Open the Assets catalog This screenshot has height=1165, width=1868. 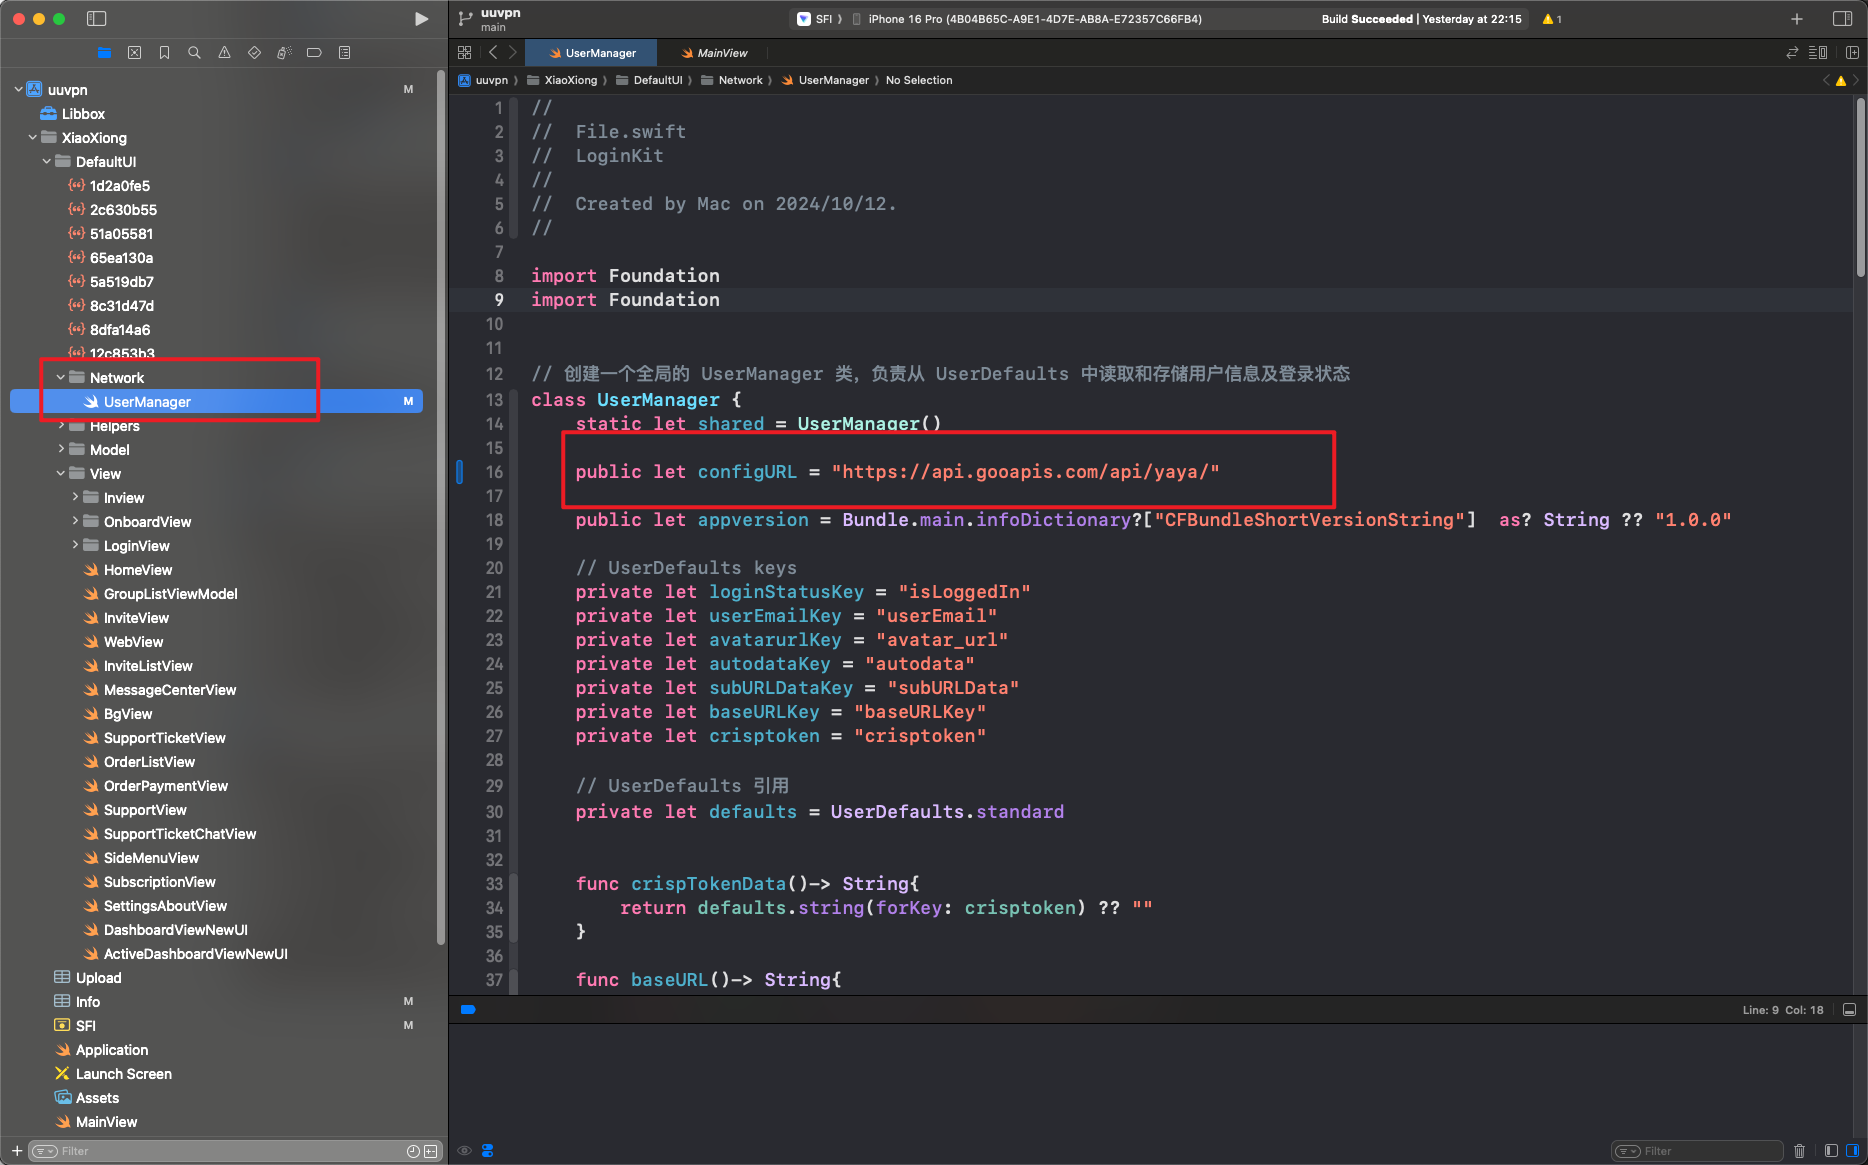pyautogui.click(x=97, y=1098)
